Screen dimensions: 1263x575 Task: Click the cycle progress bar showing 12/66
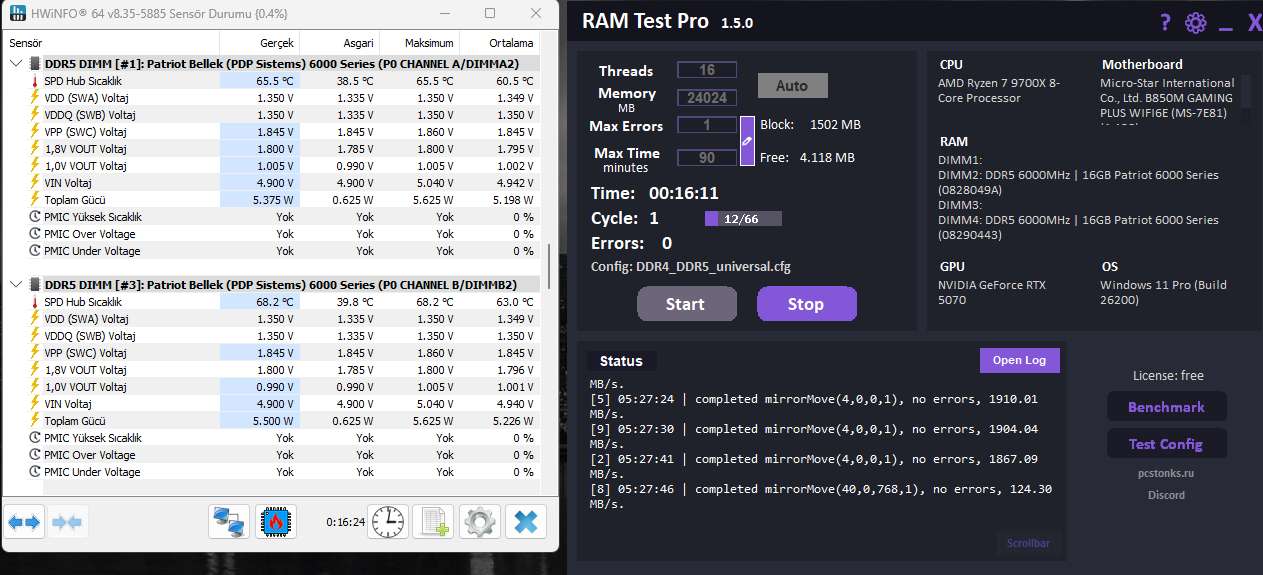pyautogui.click(x=743, y=219)
